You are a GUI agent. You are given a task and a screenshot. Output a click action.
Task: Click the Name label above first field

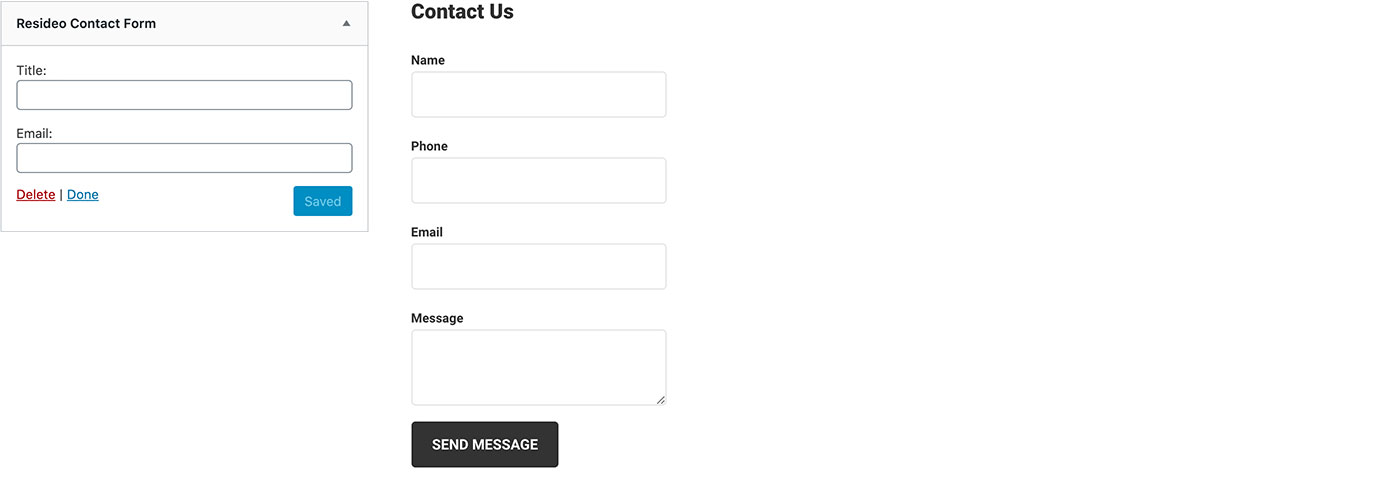(x=428, y=60)
